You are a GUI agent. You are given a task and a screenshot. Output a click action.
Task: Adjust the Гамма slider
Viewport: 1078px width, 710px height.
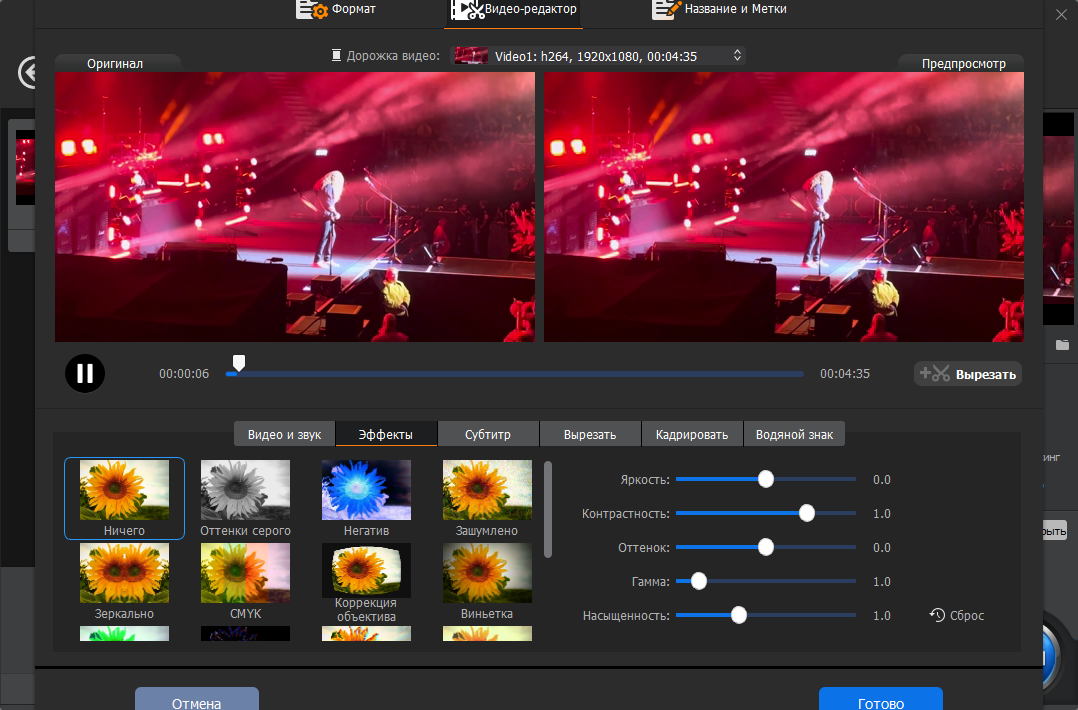pyautogui.click(x=766, y=581)
